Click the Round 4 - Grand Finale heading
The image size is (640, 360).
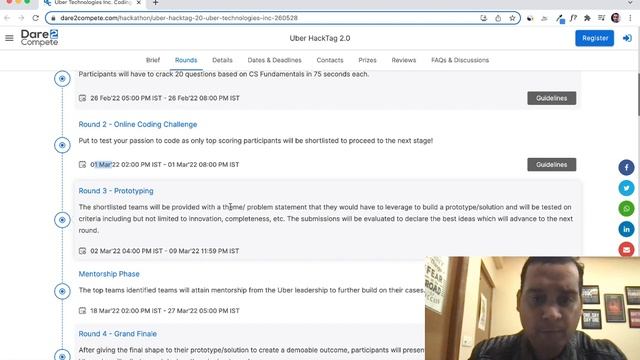point(118,334)
